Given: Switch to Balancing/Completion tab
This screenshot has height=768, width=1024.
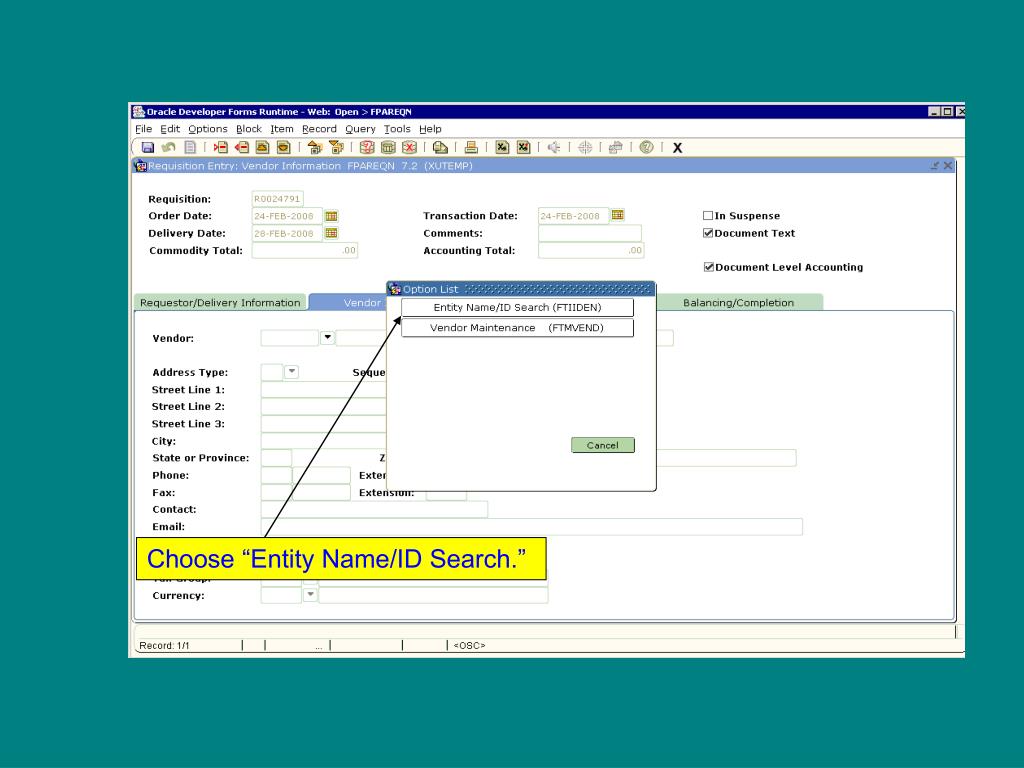Looking at the screenshot, I should pyautogui.click(x=739, y=302).
